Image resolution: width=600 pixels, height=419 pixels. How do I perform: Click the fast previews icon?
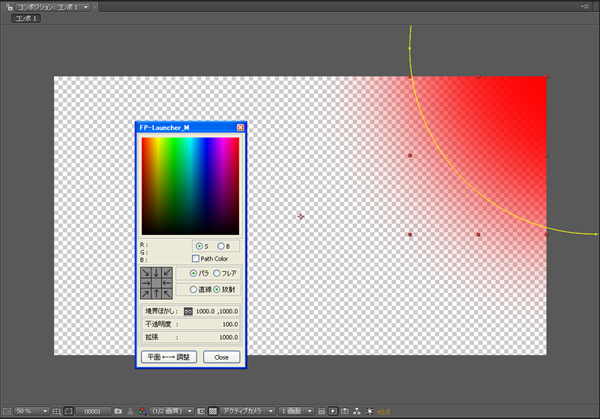tap(333, 411)
